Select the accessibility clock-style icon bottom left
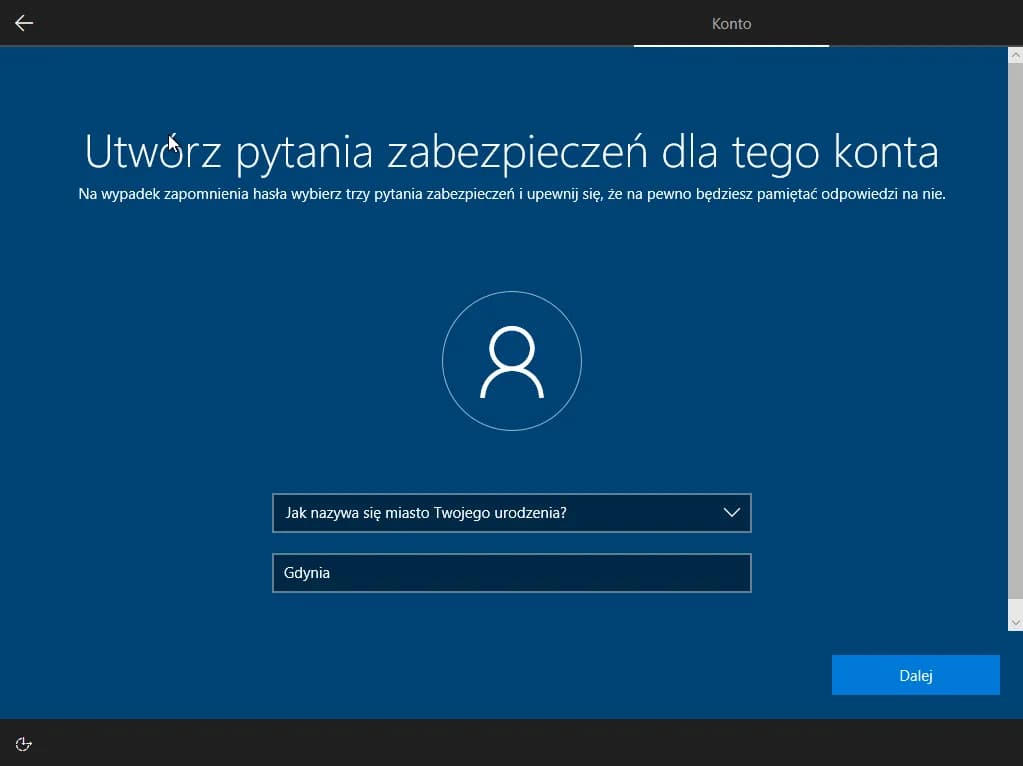The height and width of the screenshot is (766, 1023). 22,743
